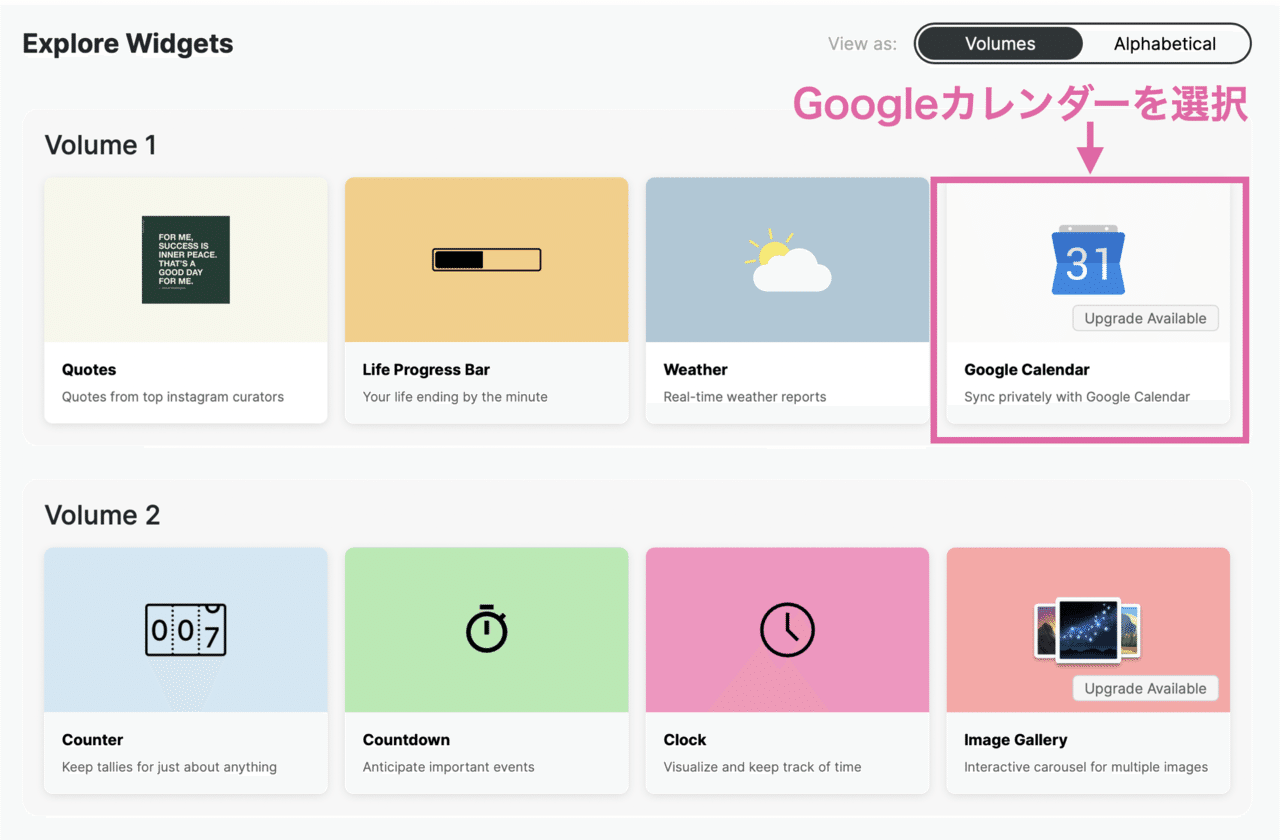The width and height of the screenshot is (1280, 840).
Task: Open the Explore Widgets title link
Action: (128, 43)
